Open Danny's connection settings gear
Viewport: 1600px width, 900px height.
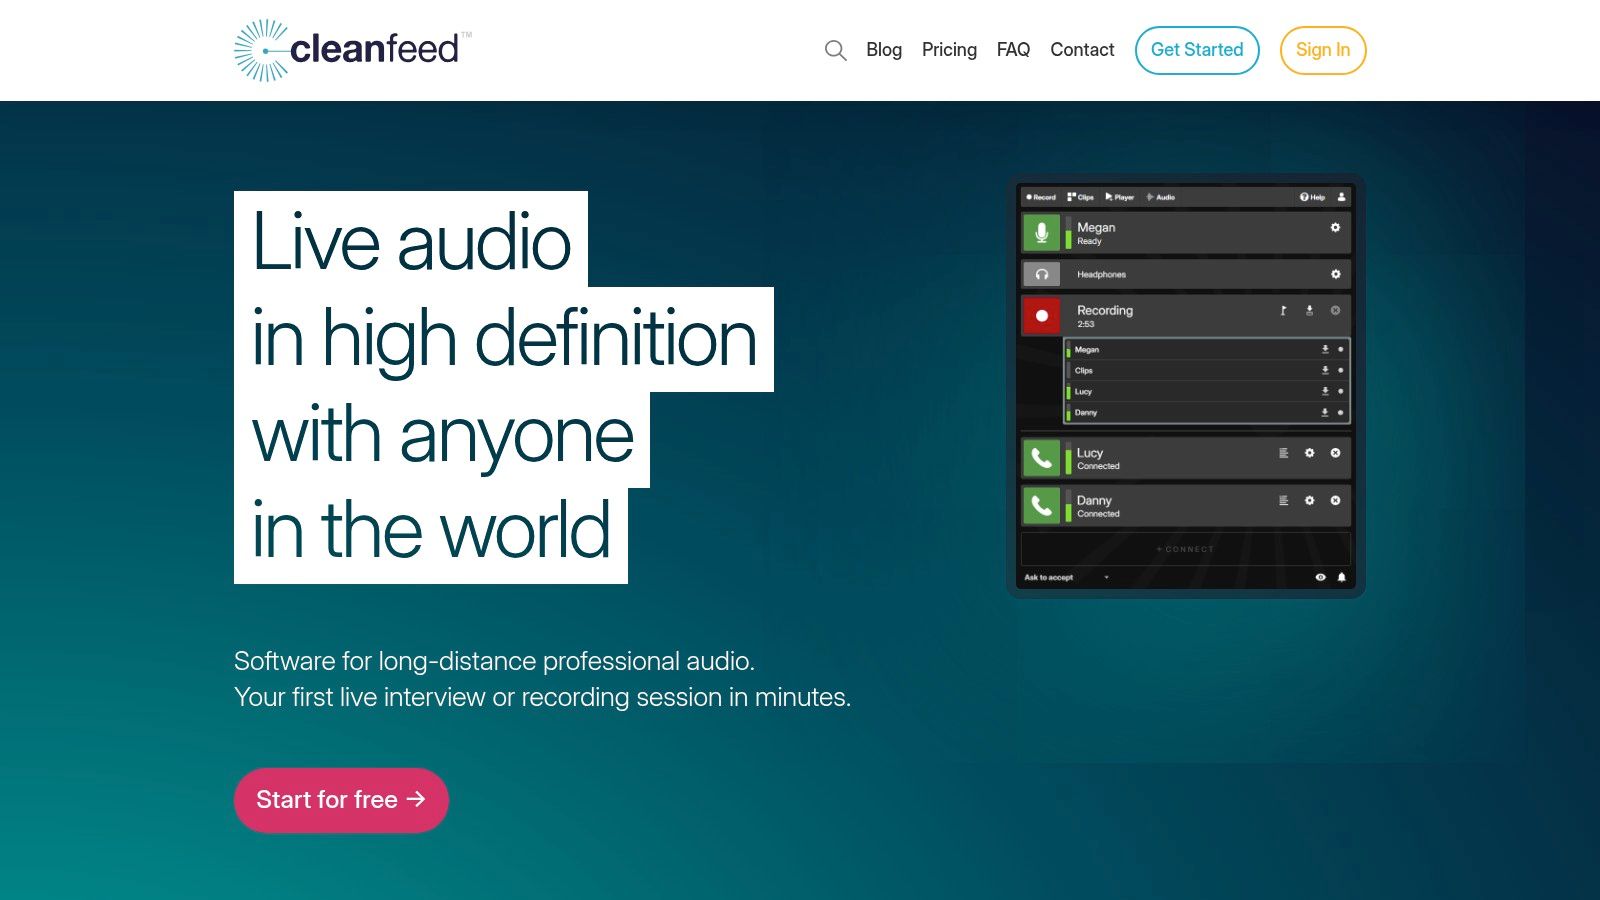tap(1310, 500)
